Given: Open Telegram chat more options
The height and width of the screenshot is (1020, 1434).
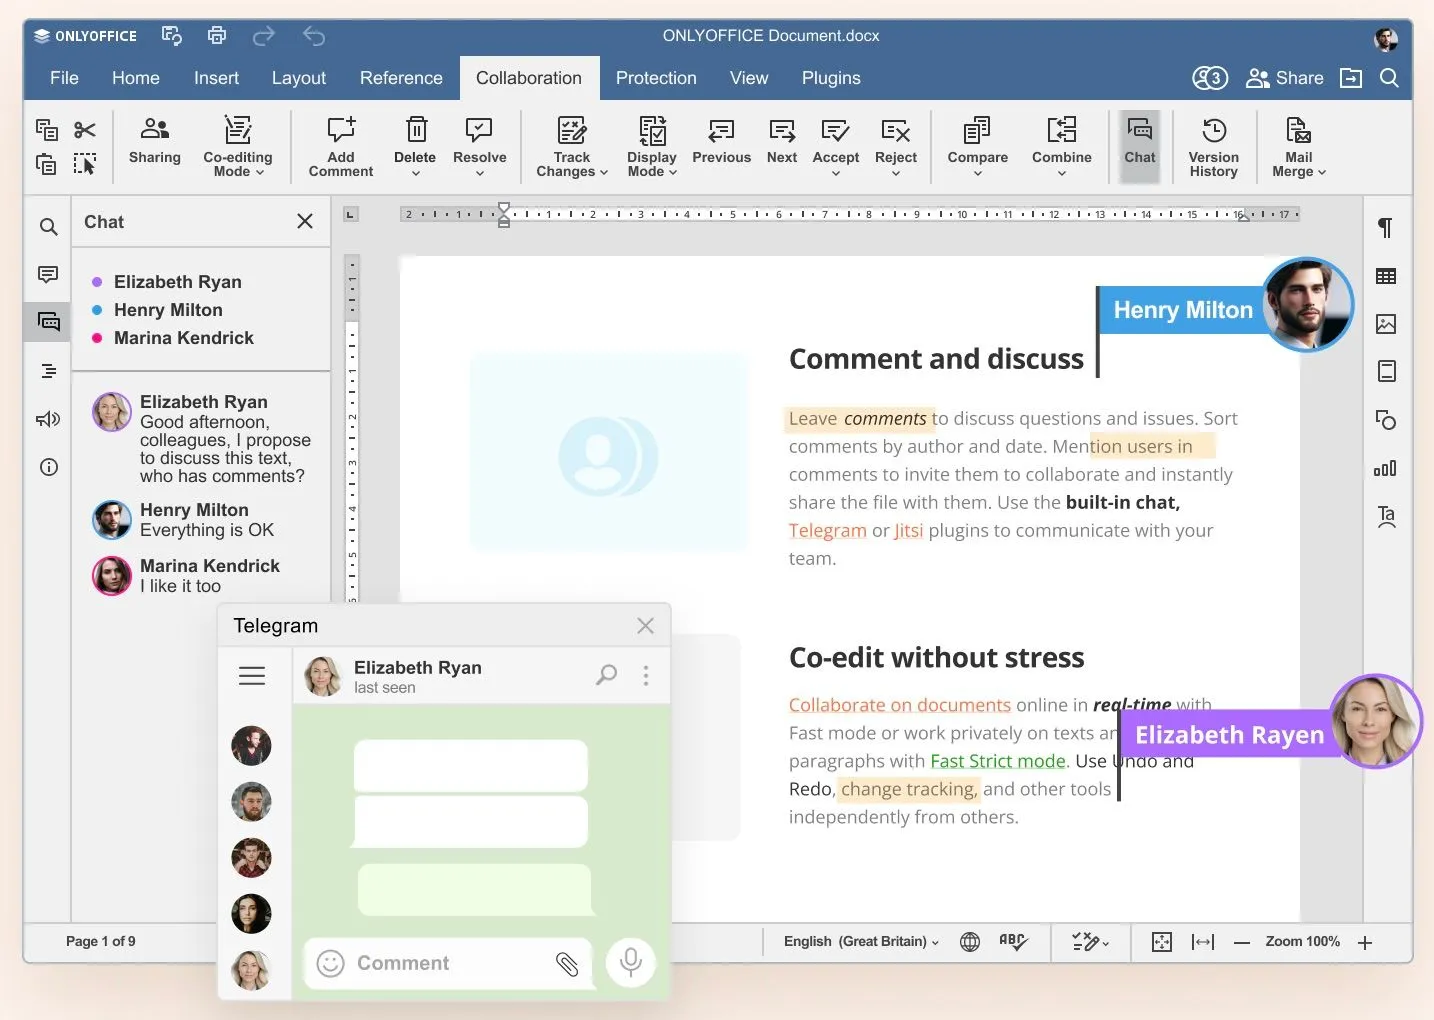Looking at the screenshot, I should 646,676.
